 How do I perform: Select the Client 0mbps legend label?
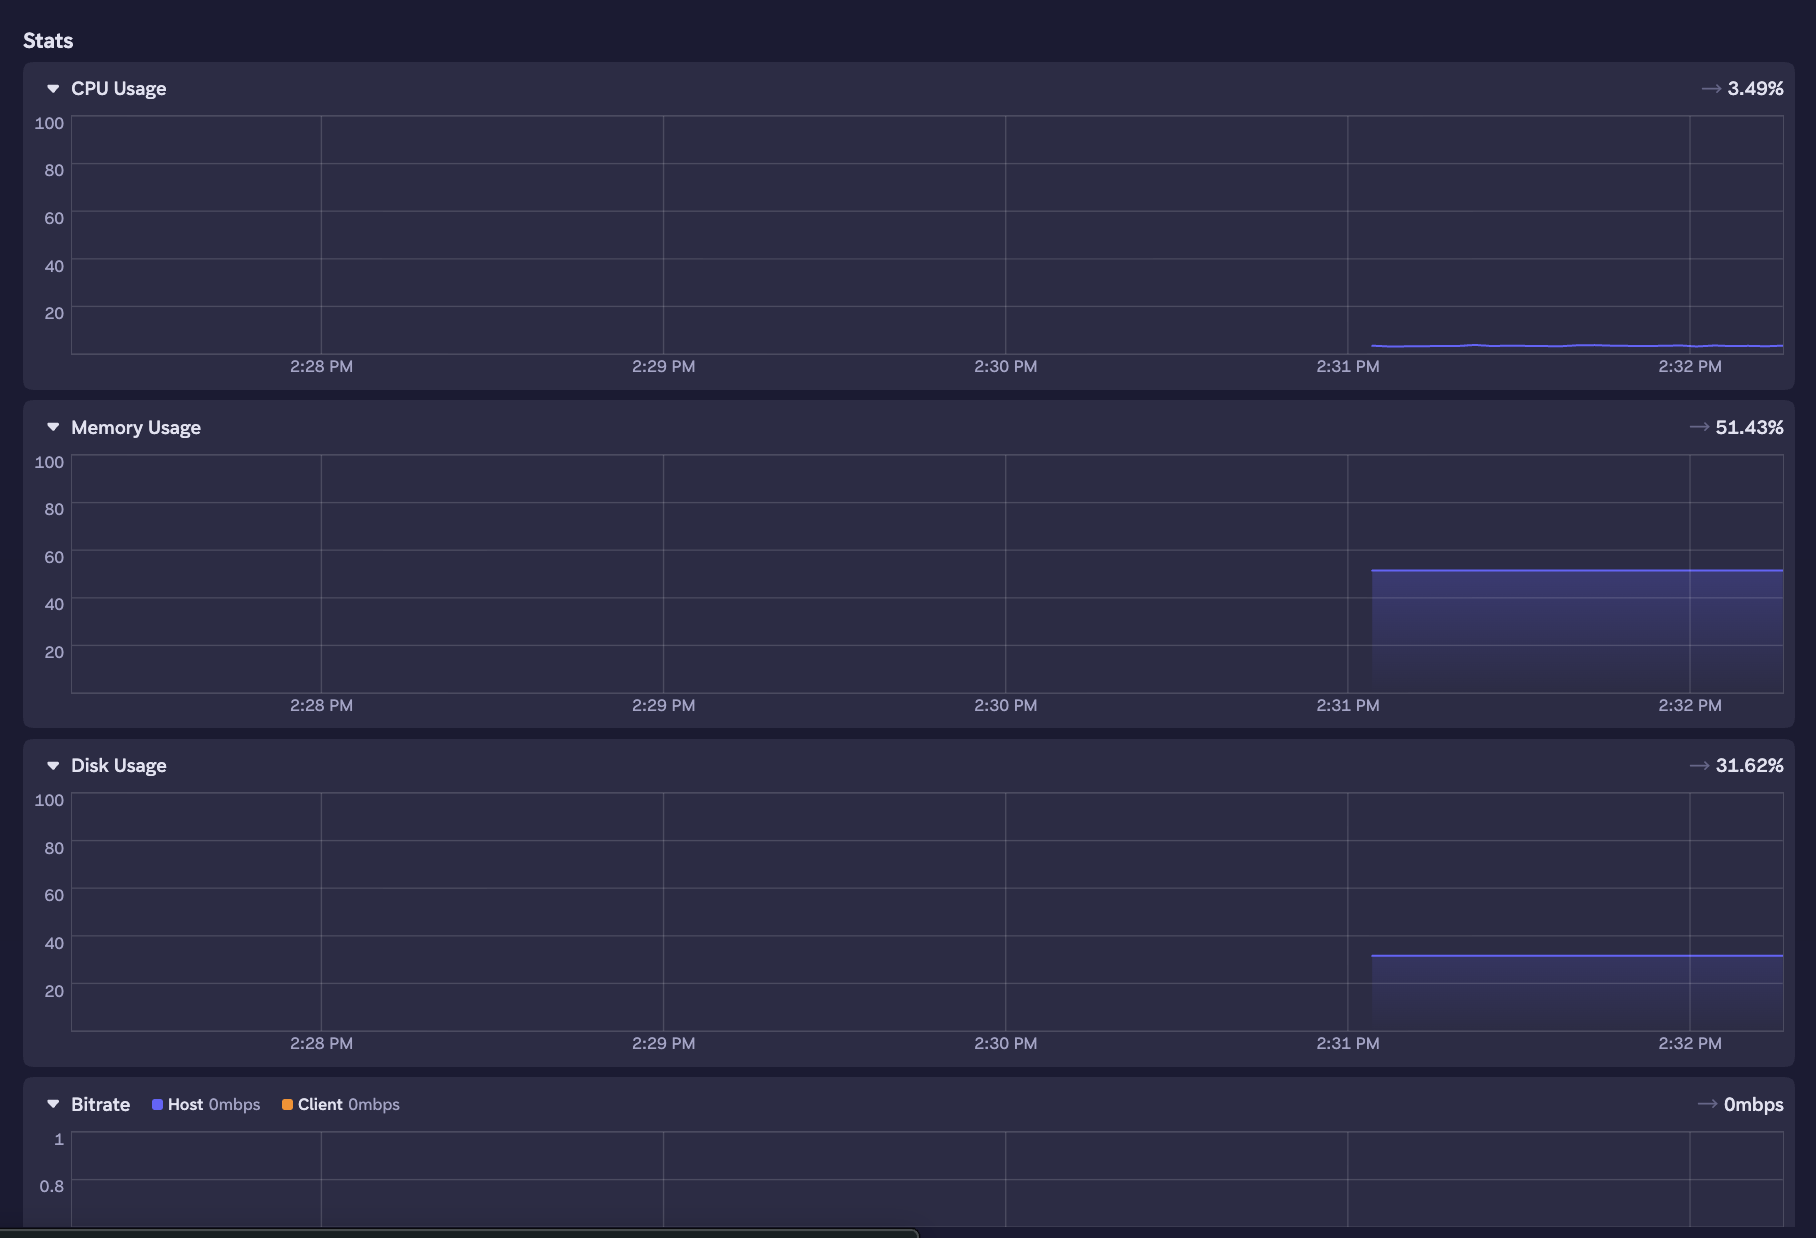click(x=349, y=1104)
